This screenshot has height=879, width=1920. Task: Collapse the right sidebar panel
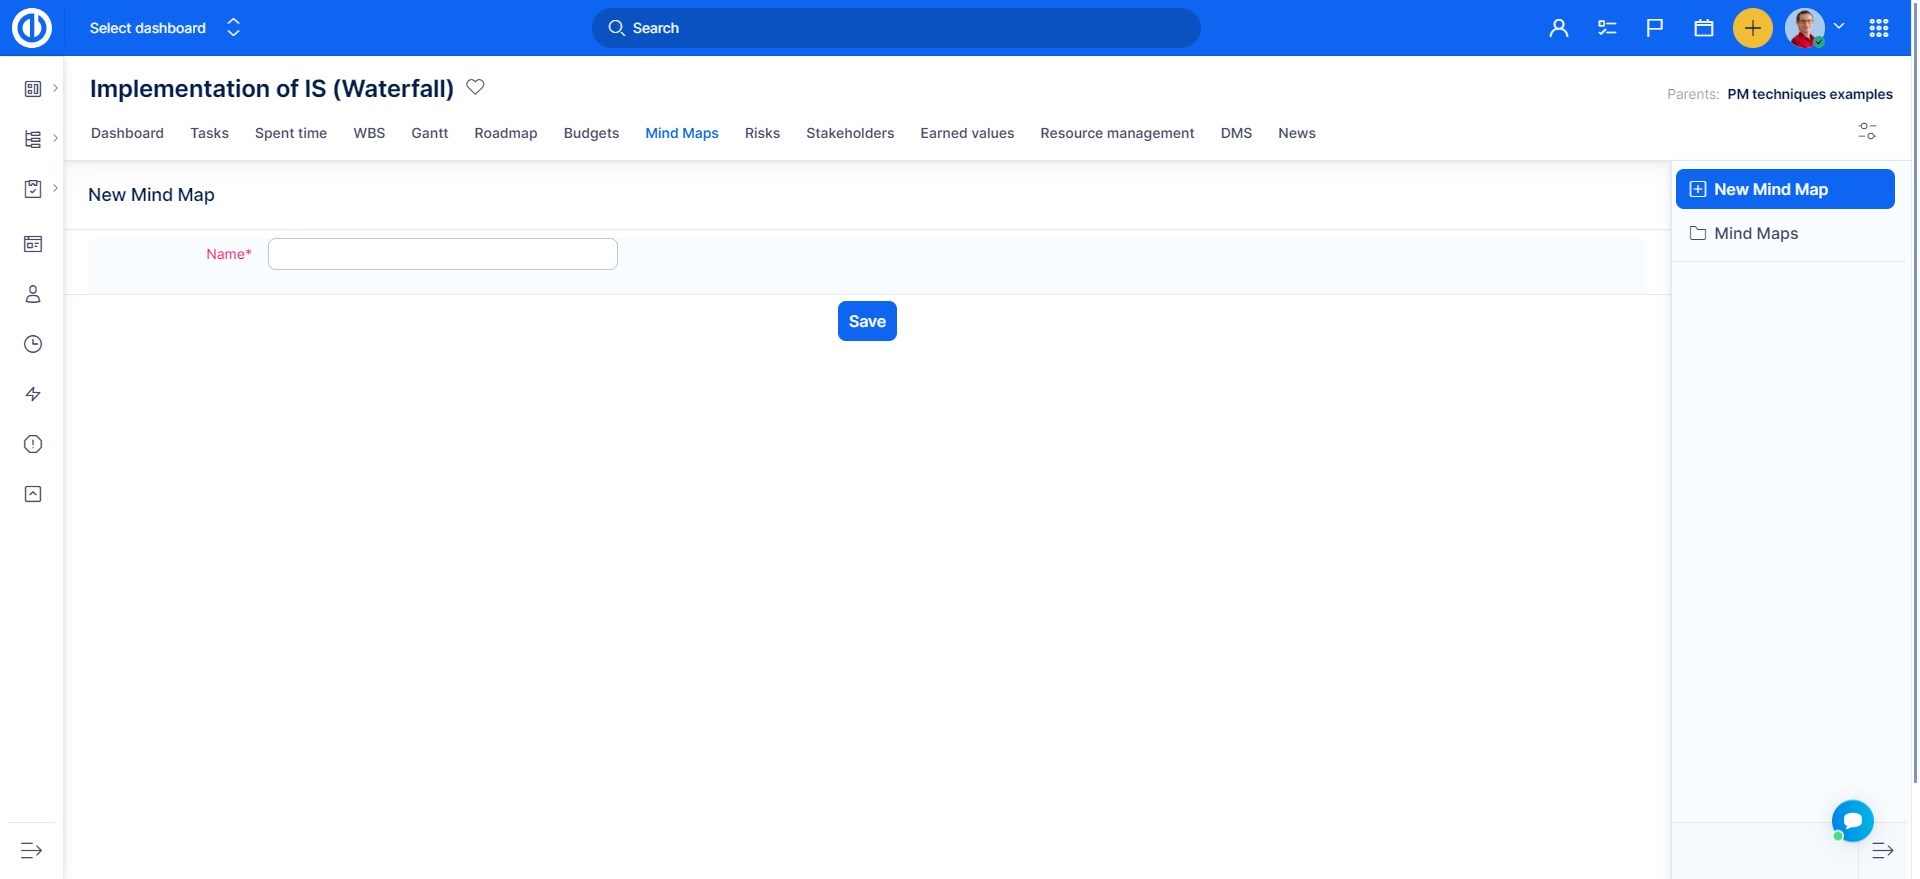tap(1882, 850)
